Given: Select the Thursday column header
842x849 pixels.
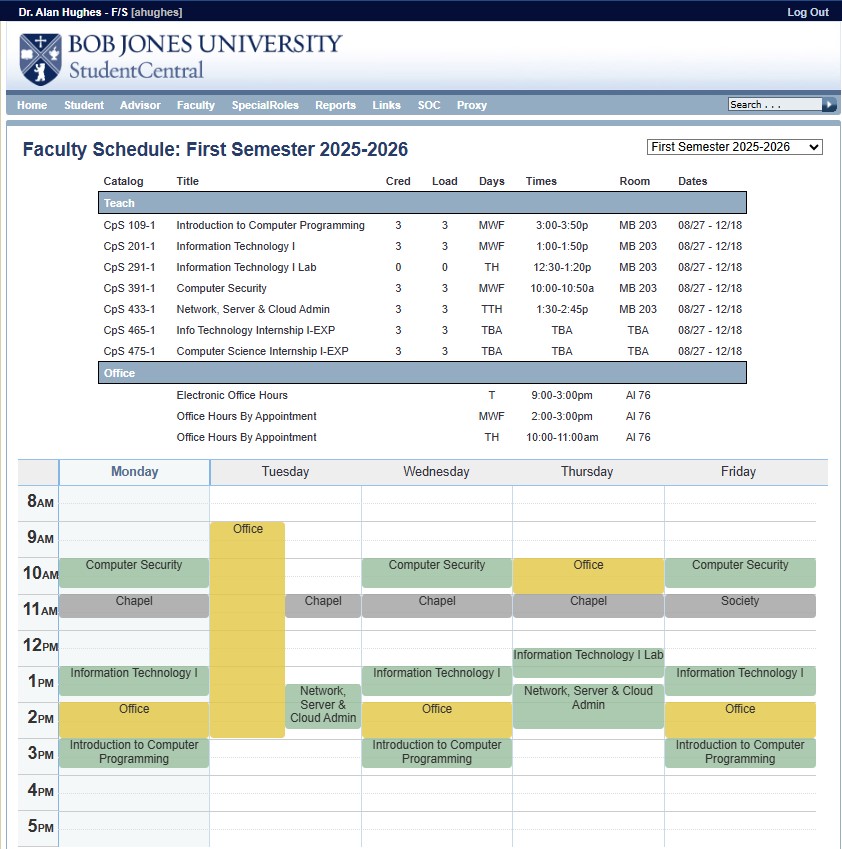Looking at the screenshot, I should click(588, 472).
